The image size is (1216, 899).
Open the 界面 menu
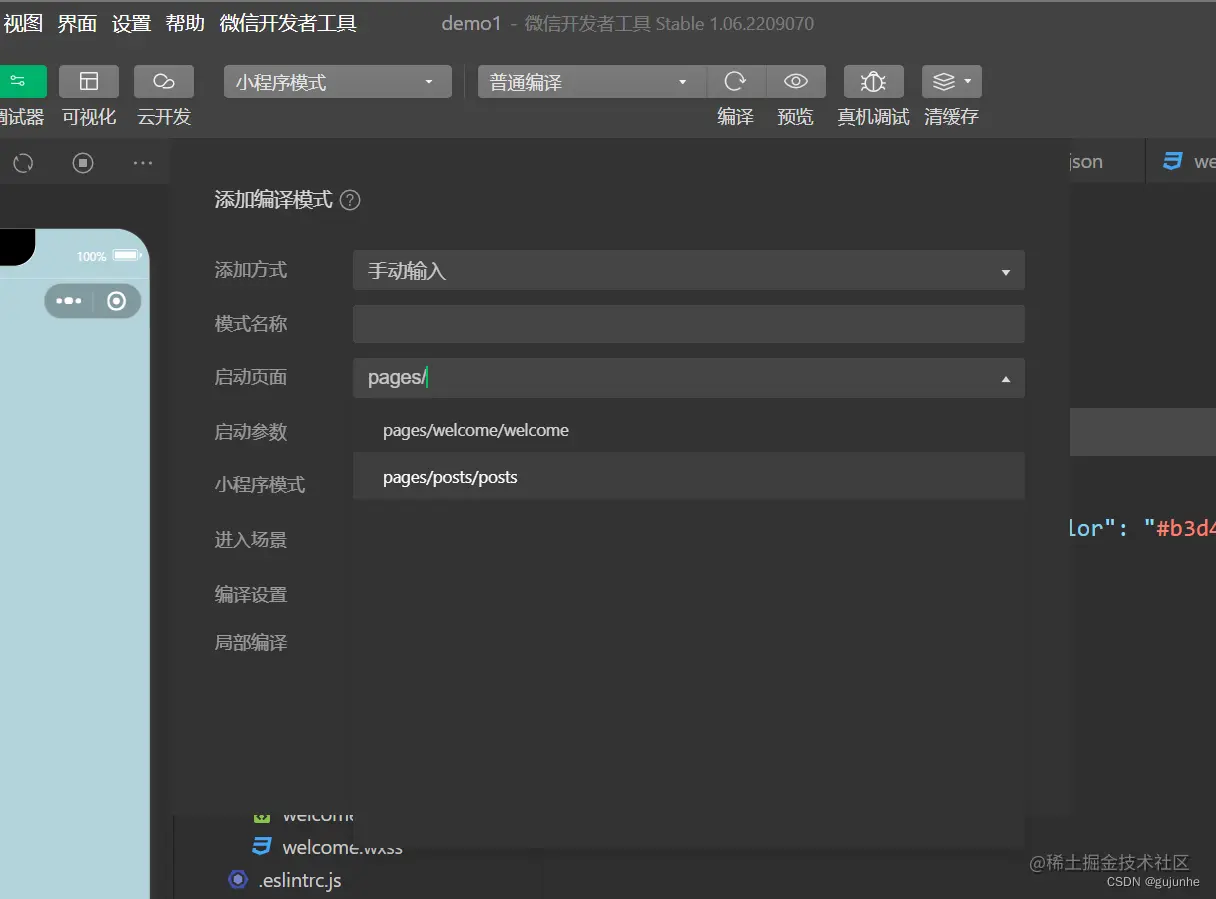tap(77, 23)
